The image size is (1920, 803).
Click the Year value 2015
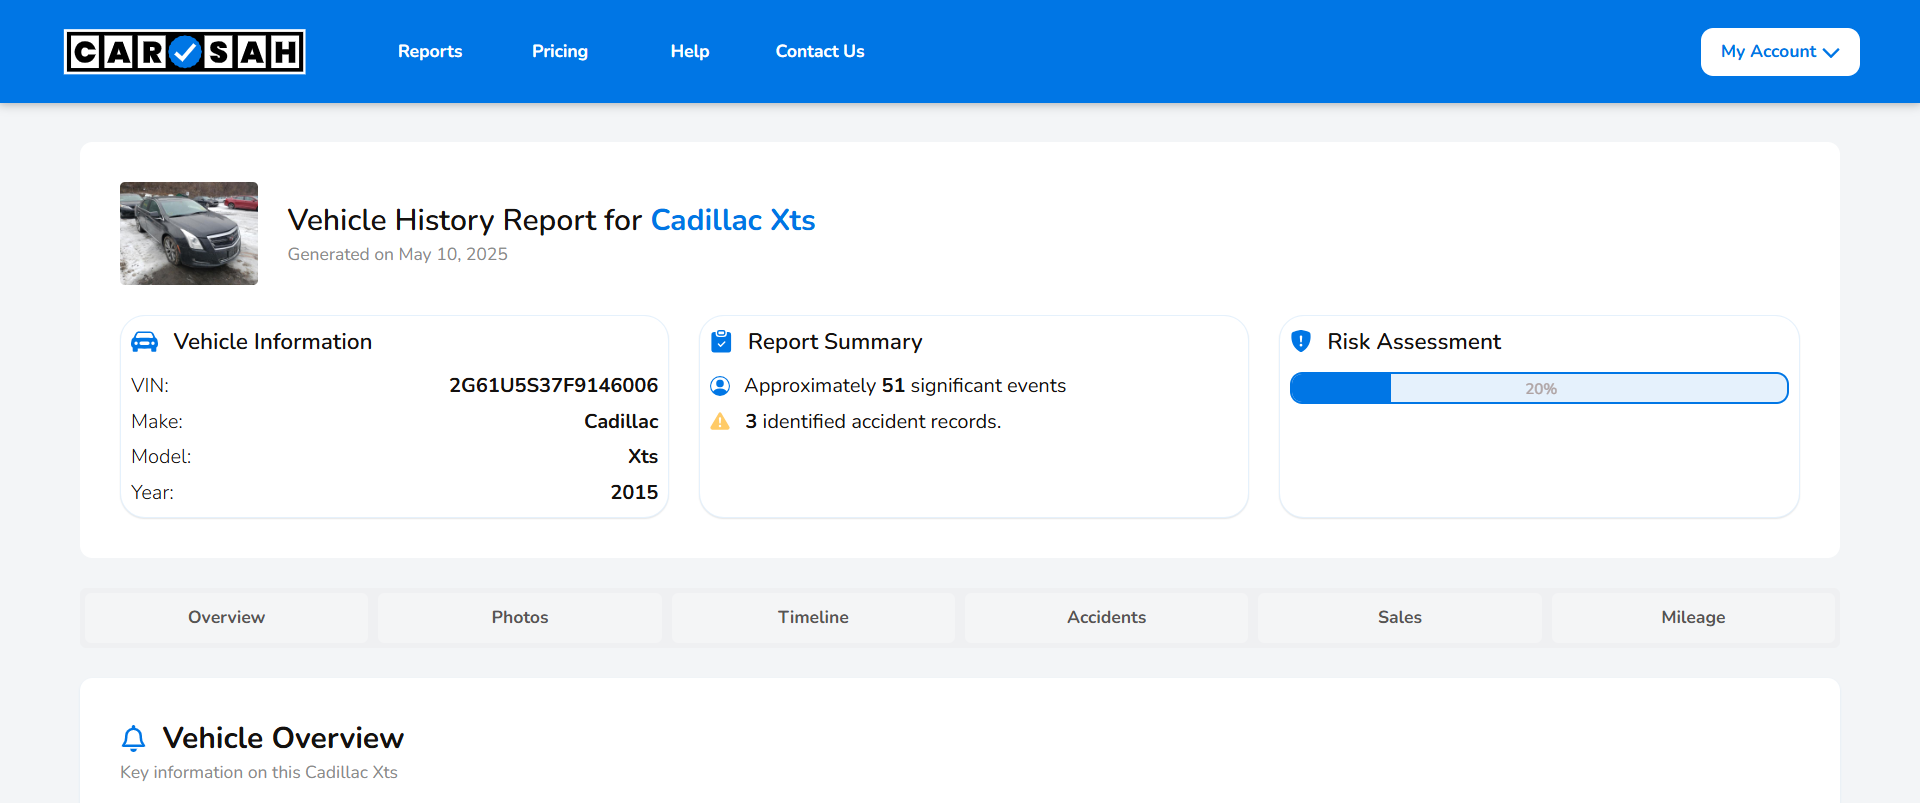pos(634,493)
